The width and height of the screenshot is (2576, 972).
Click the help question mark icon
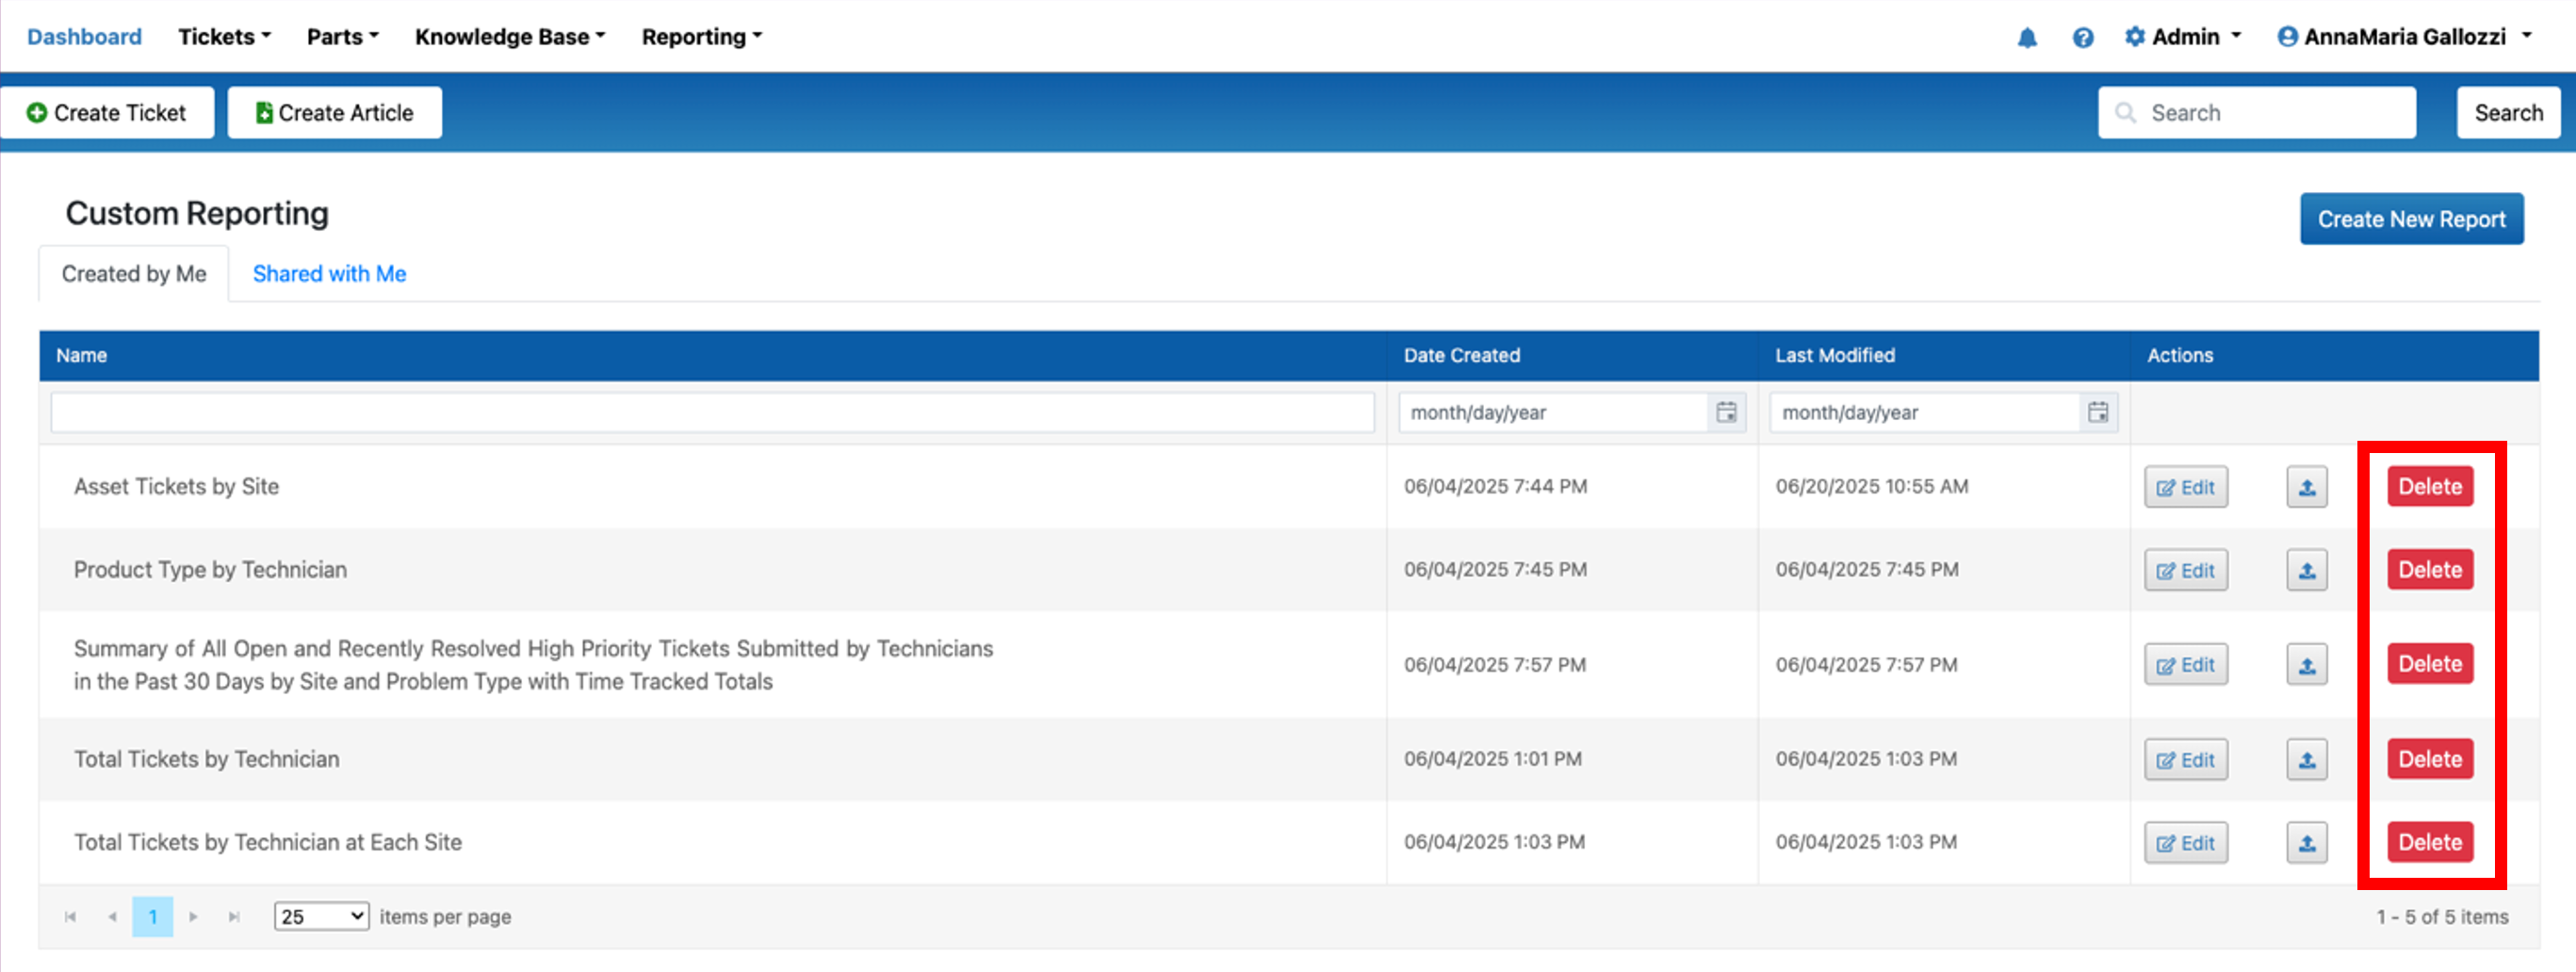[2083, 38]
